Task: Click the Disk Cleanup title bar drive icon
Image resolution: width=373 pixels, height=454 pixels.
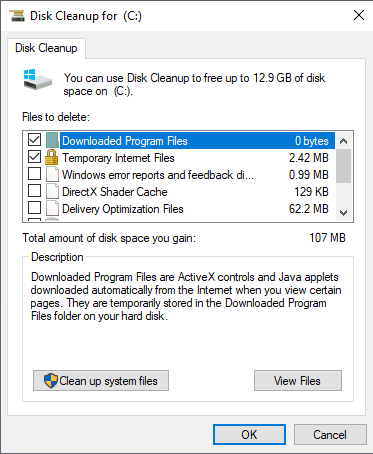Action: [17, 16]
